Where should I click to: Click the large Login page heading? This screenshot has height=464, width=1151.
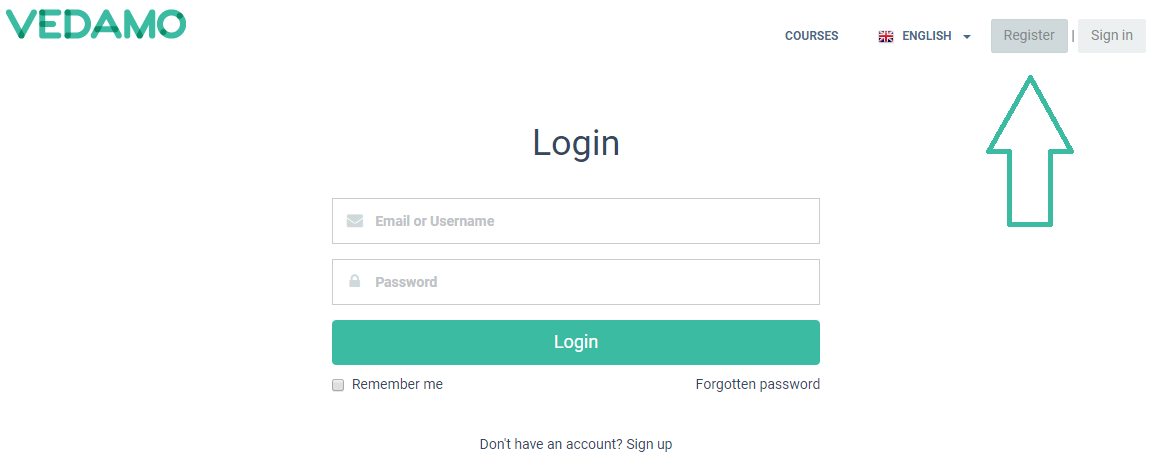(576, 142)
